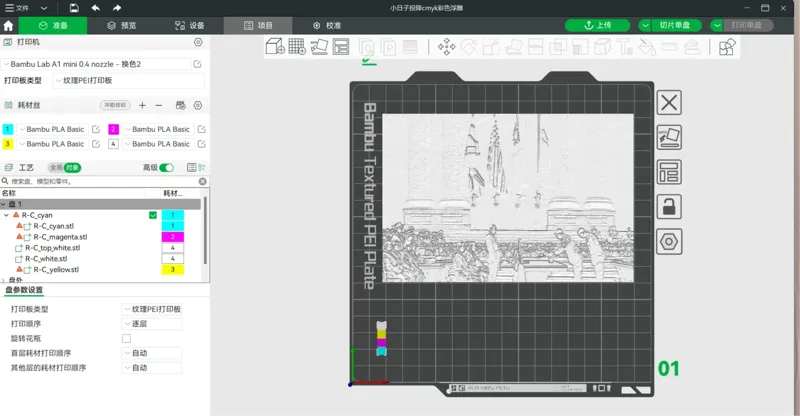
Task: Click the plate auto-orient icon beside plate
Action: click(x=669, y=137)
